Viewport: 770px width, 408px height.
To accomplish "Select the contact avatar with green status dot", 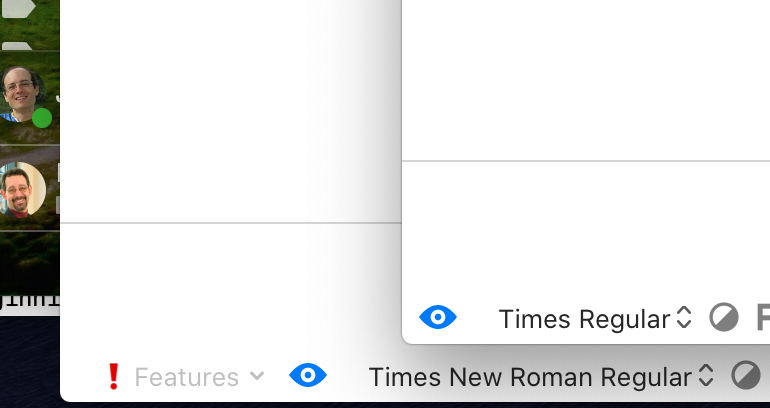I will pos(22,94).
